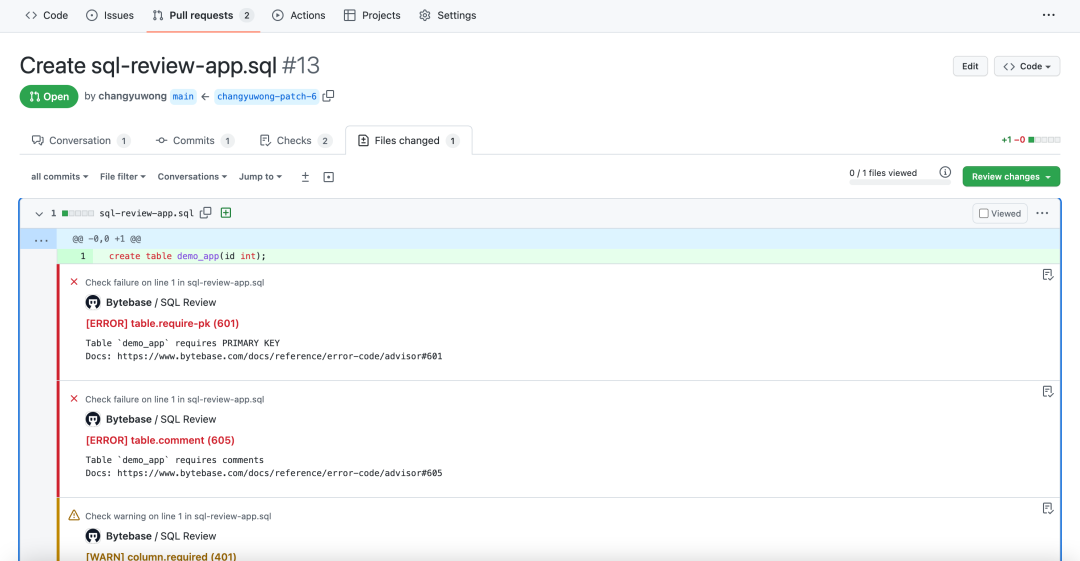Click the Actions play circle icon
This screenshot has width=1080, height=561.
coord(278,15)
